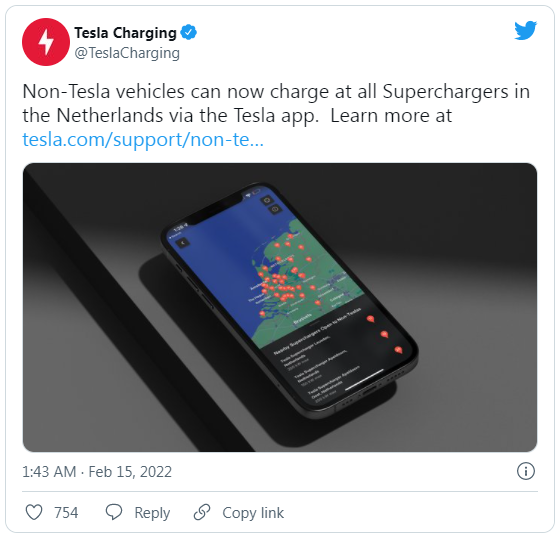Open the 1:43 AM Feb 15, 2022 timestamp

click(x=97, y=472)
